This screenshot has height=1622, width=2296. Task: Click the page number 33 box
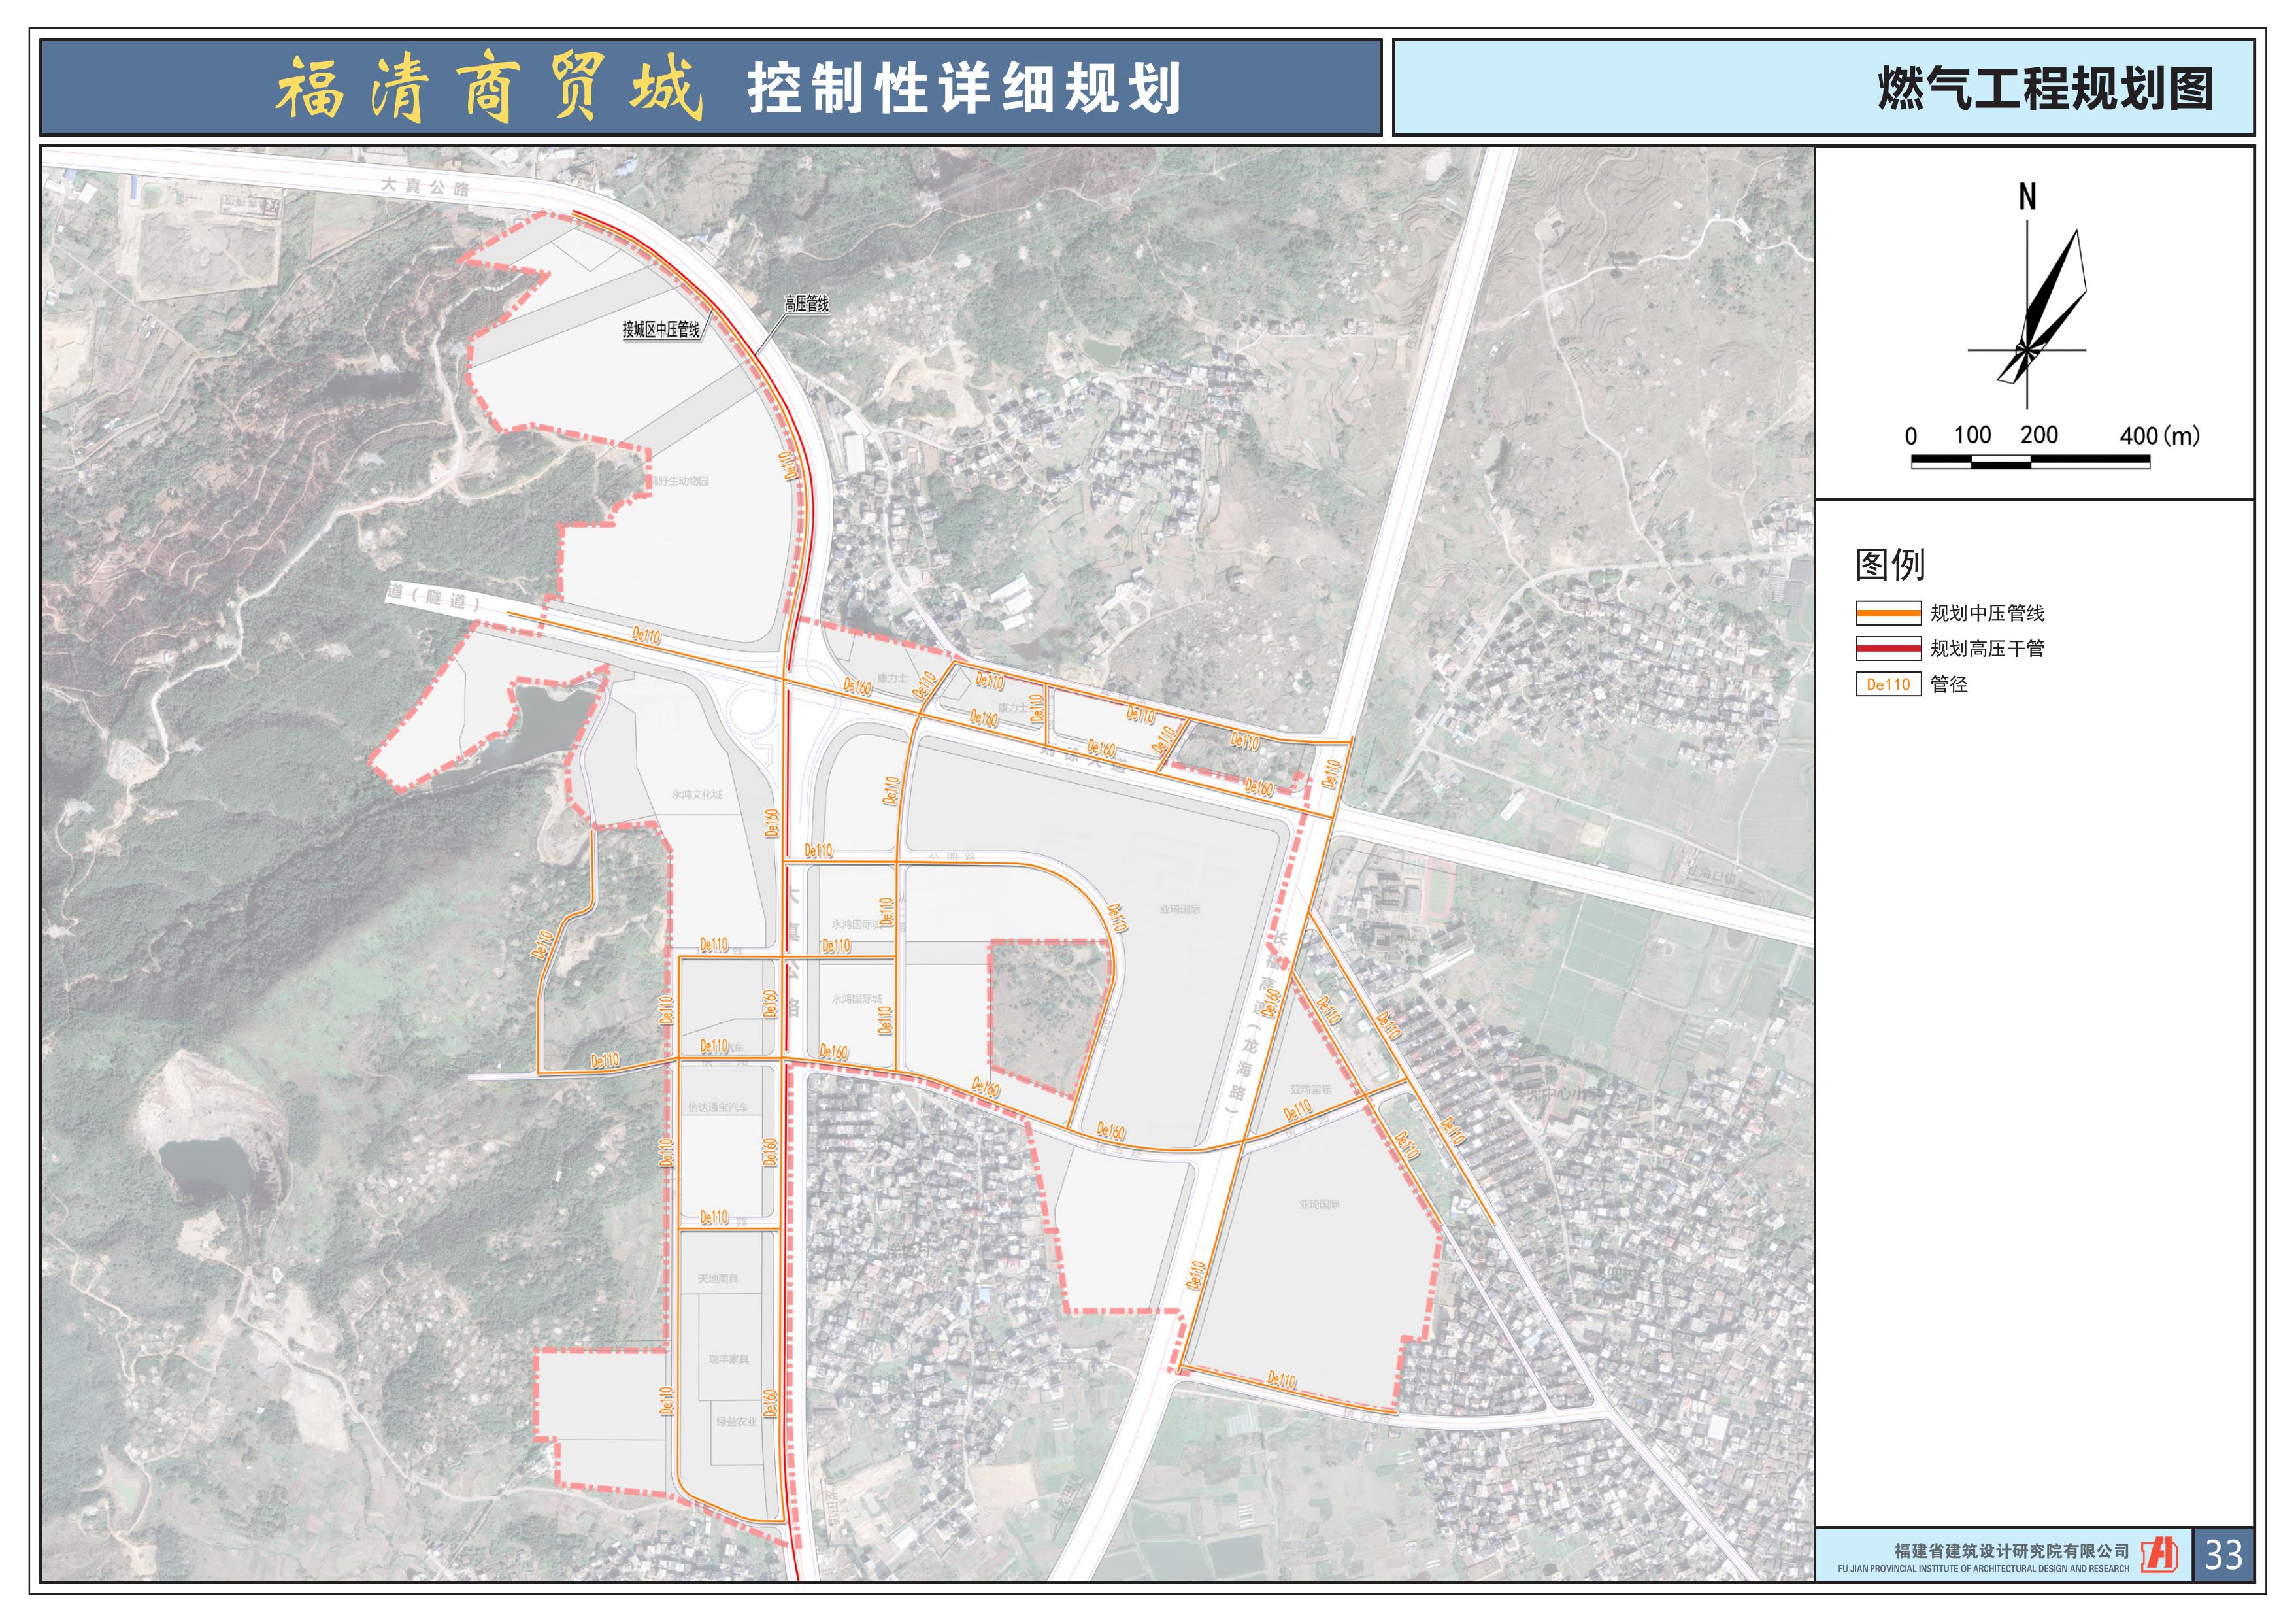tap(2223, 1554)
